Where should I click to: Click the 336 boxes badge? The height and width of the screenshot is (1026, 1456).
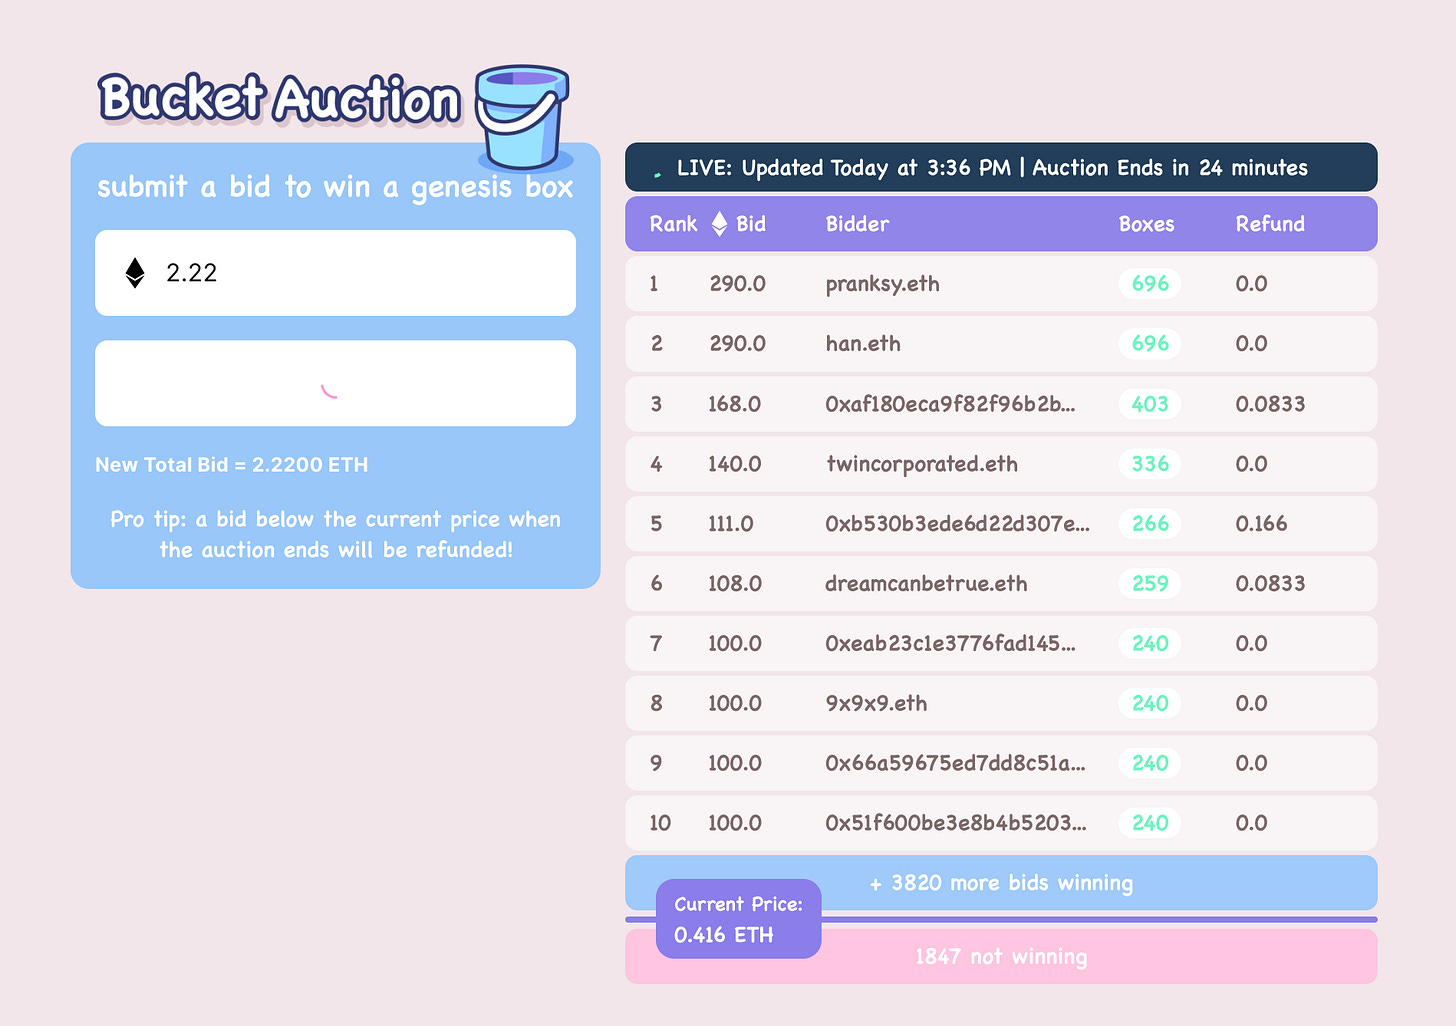point(1150,464)
